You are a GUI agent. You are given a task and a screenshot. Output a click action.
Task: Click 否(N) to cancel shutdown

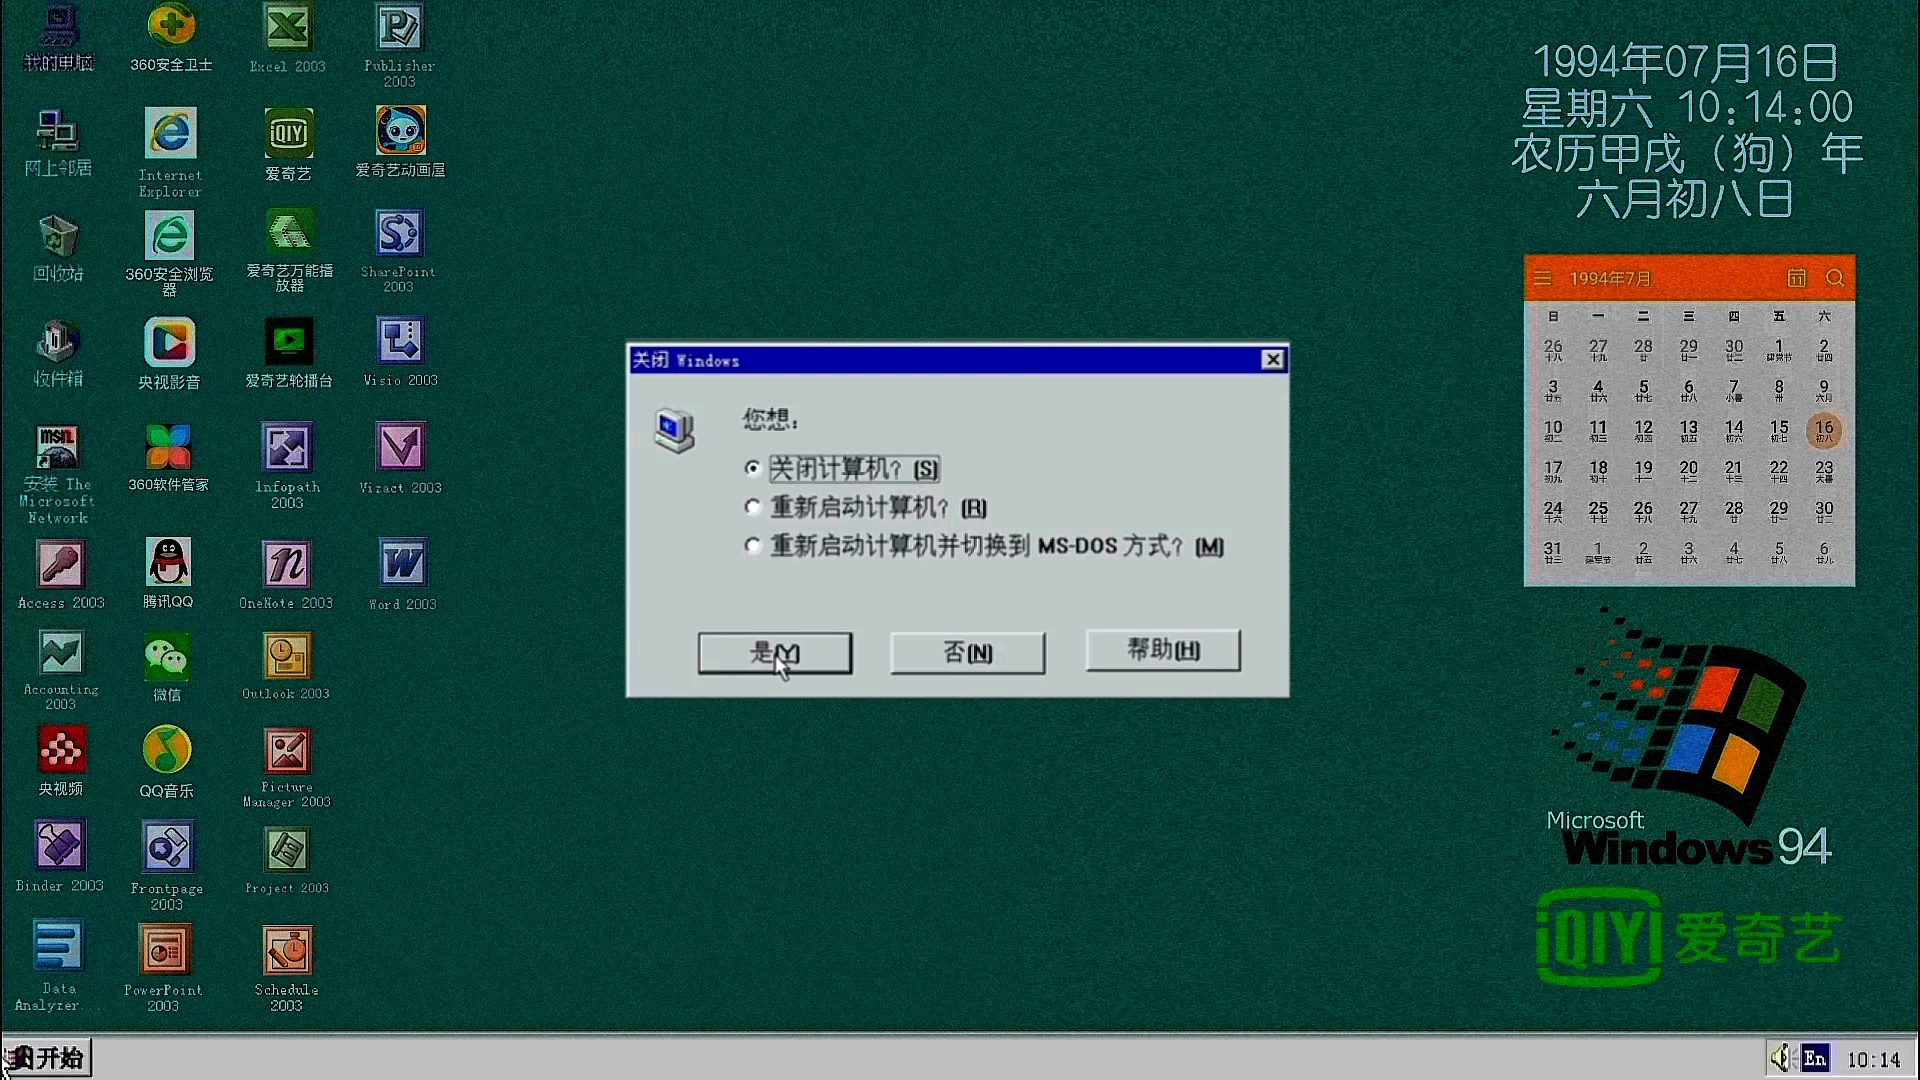tap(968, 653)
